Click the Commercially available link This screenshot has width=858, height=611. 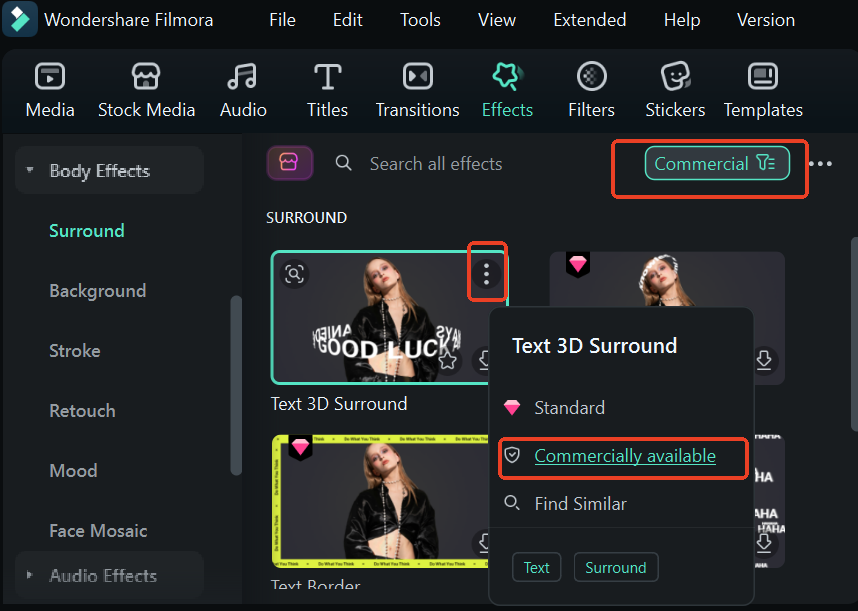(625, 456)
